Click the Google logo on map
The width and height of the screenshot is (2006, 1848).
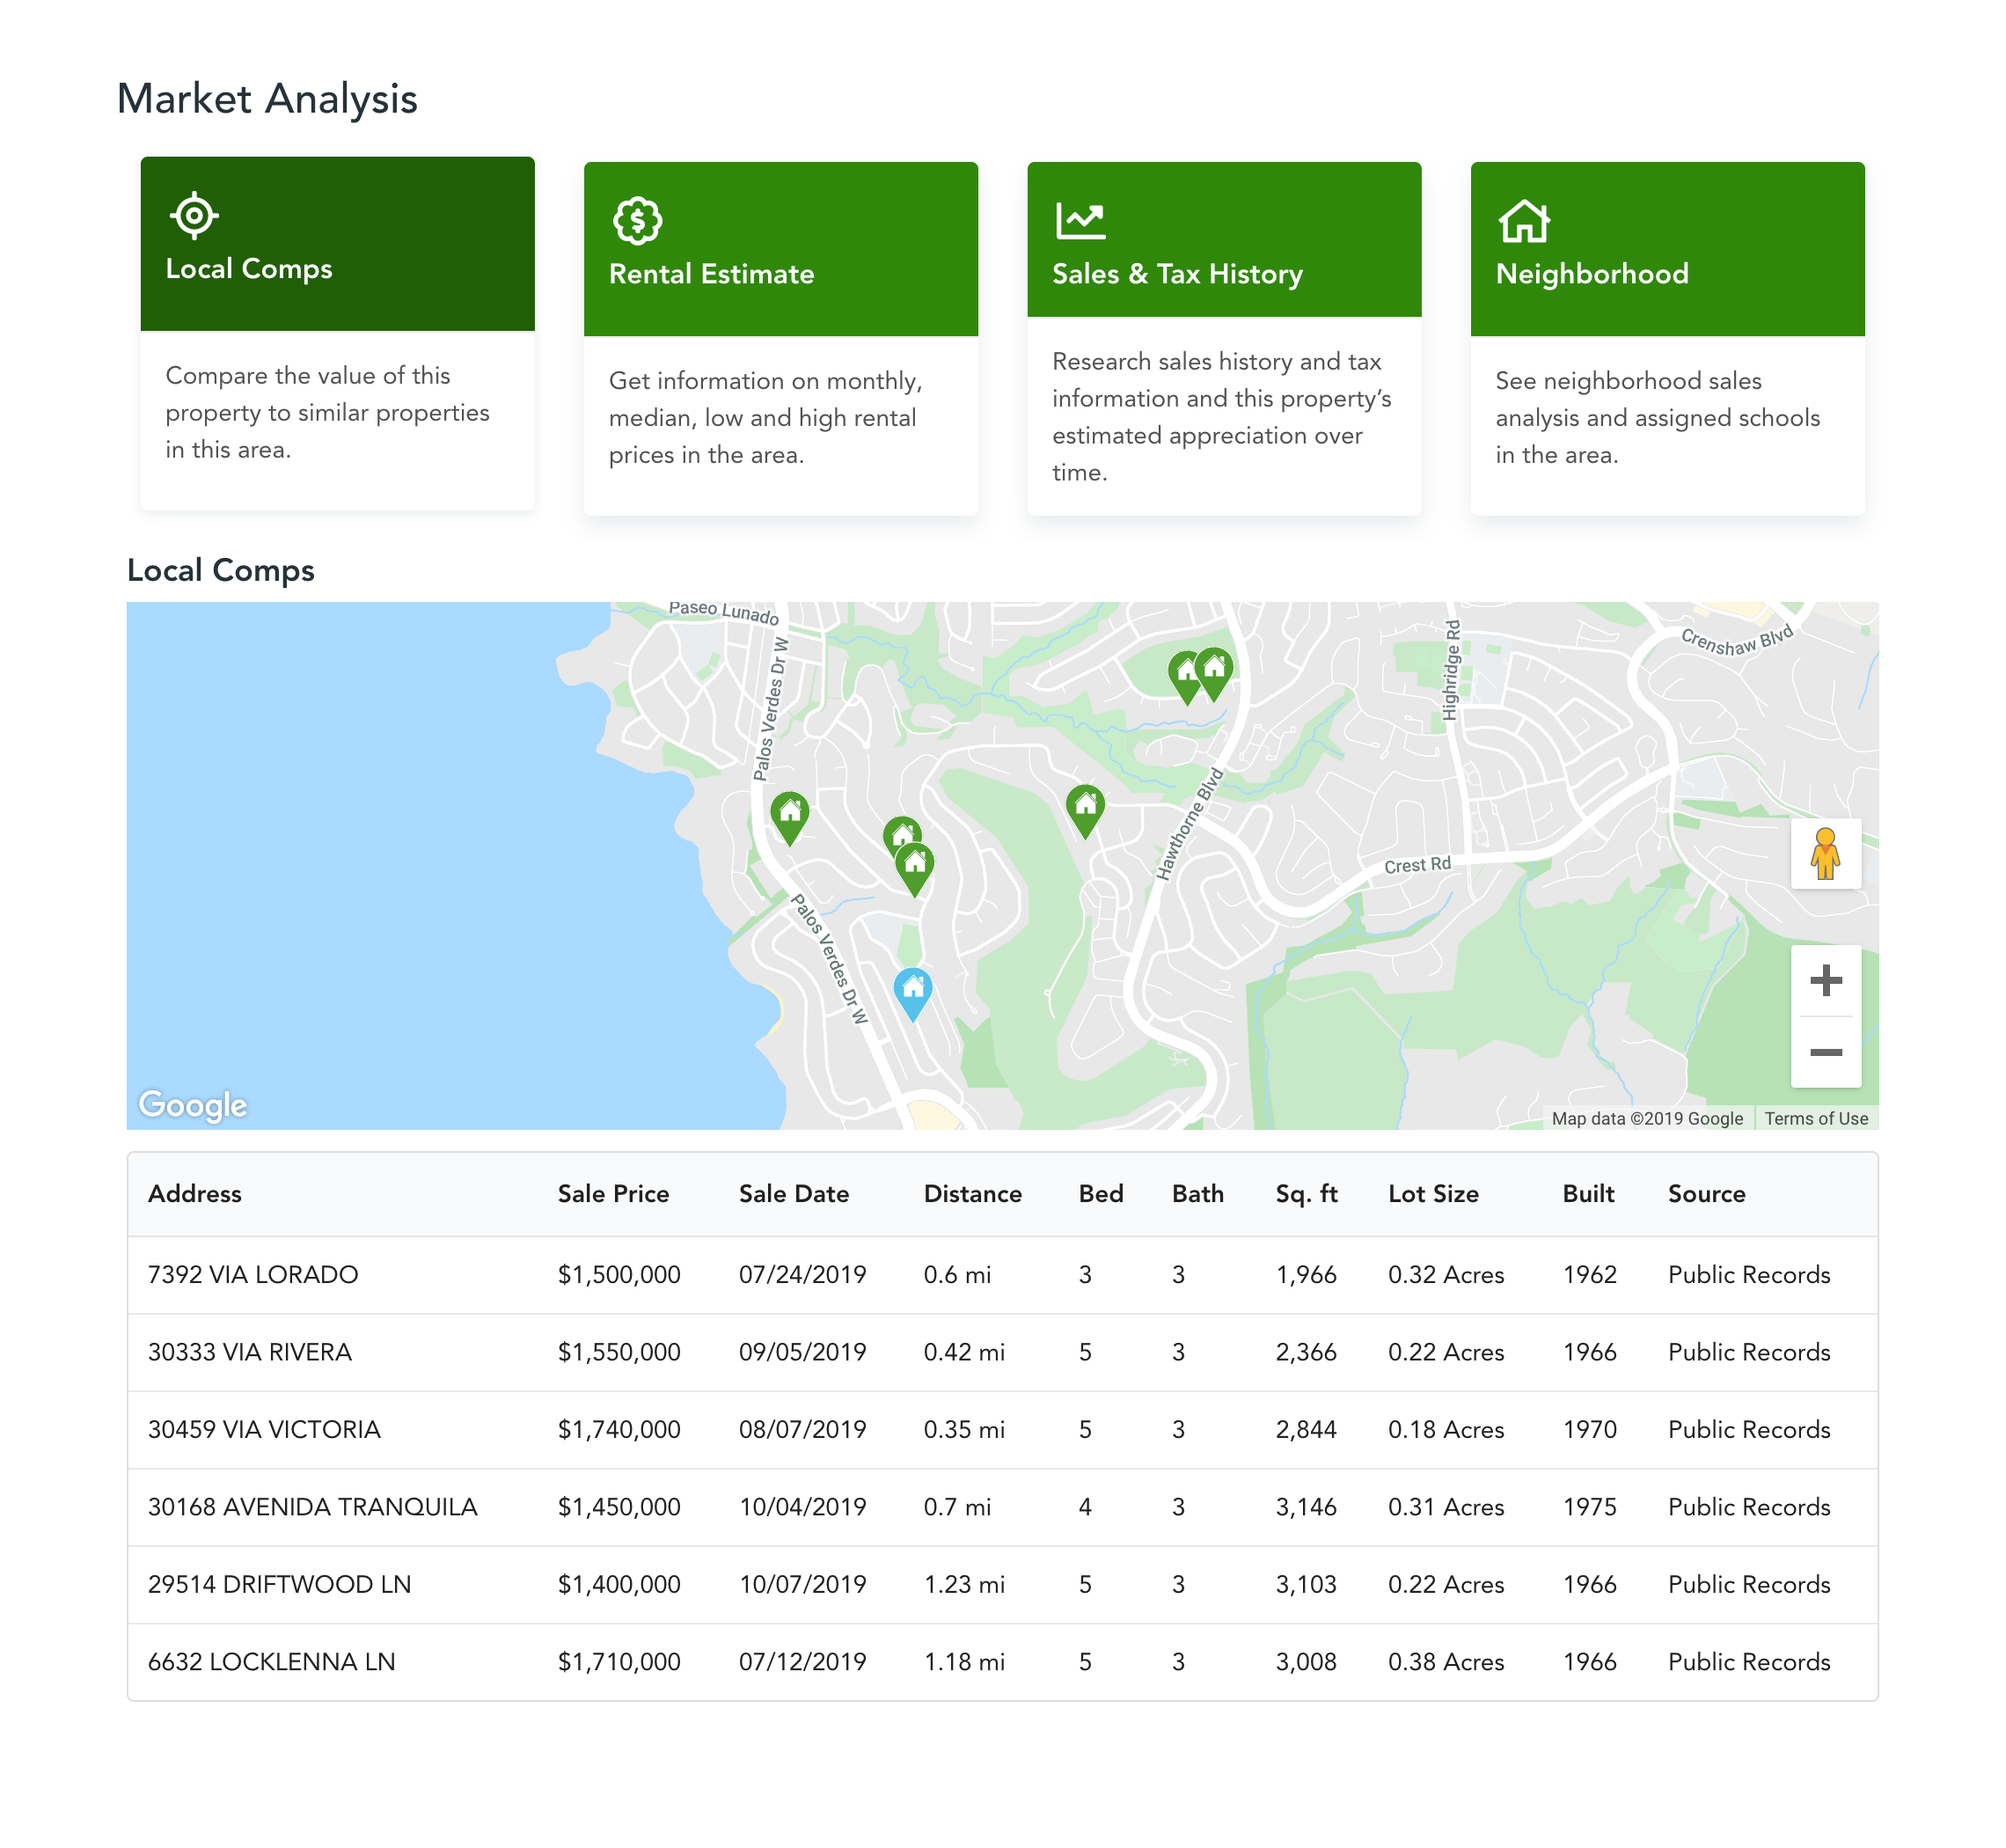193,1104
